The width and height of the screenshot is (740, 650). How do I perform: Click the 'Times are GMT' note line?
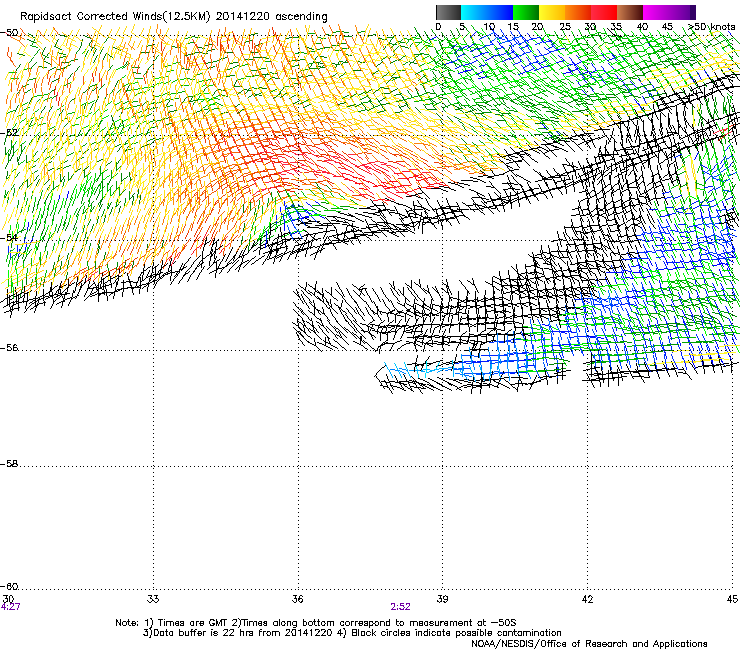(x=316, y=622)
